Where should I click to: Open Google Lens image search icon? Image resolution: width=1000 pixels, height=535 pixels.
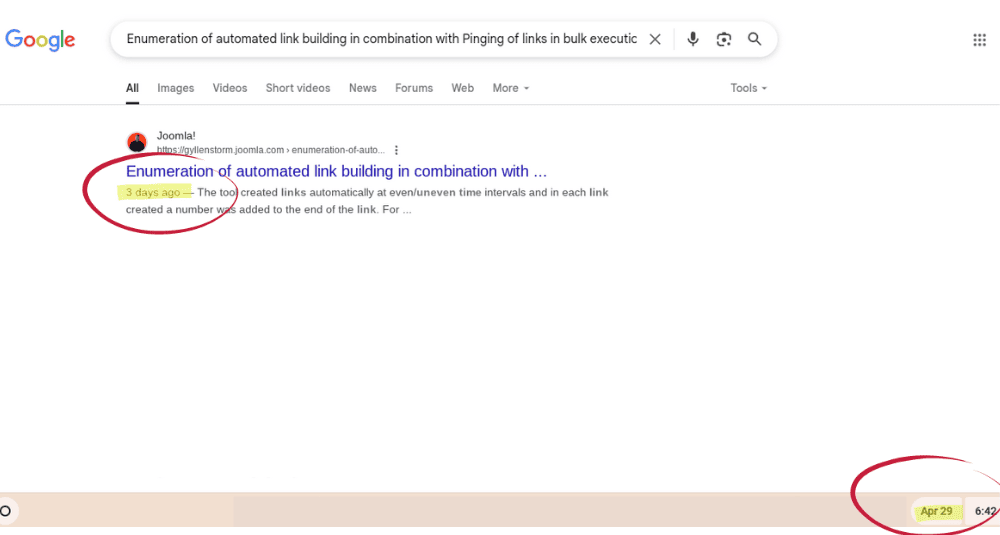coord(724,40)
